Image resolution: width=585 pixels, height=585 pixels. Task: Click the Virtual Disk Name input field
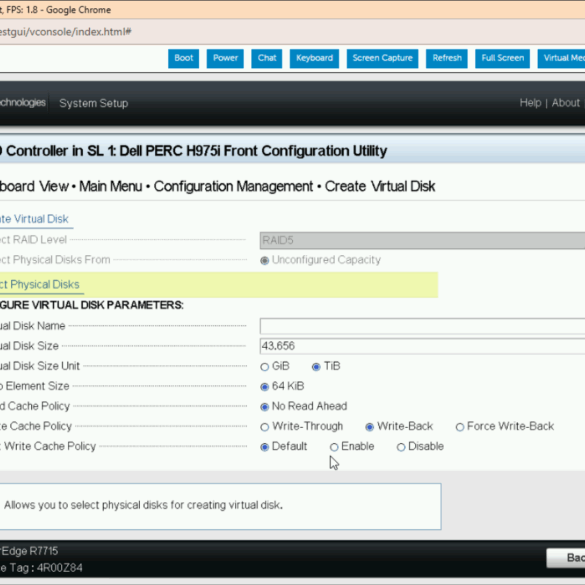pos(422,326)
